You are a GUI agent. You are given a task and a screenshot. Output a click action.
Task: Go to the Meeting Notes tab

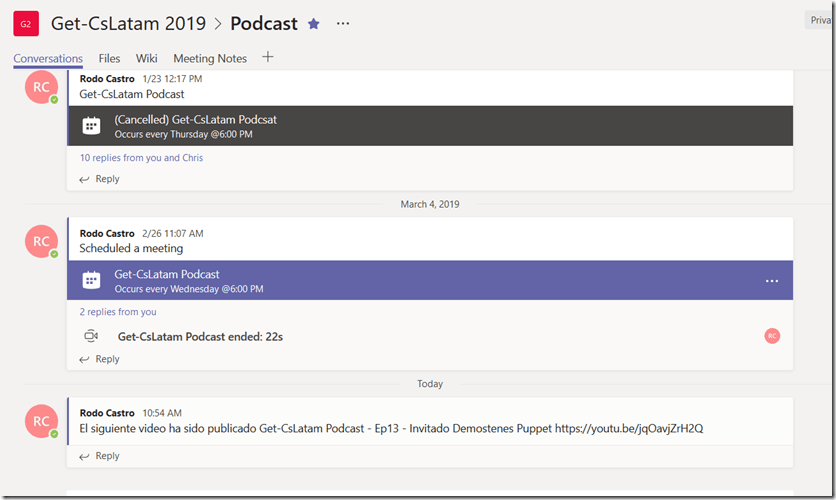pyautogui.click(x=211, y=59)
